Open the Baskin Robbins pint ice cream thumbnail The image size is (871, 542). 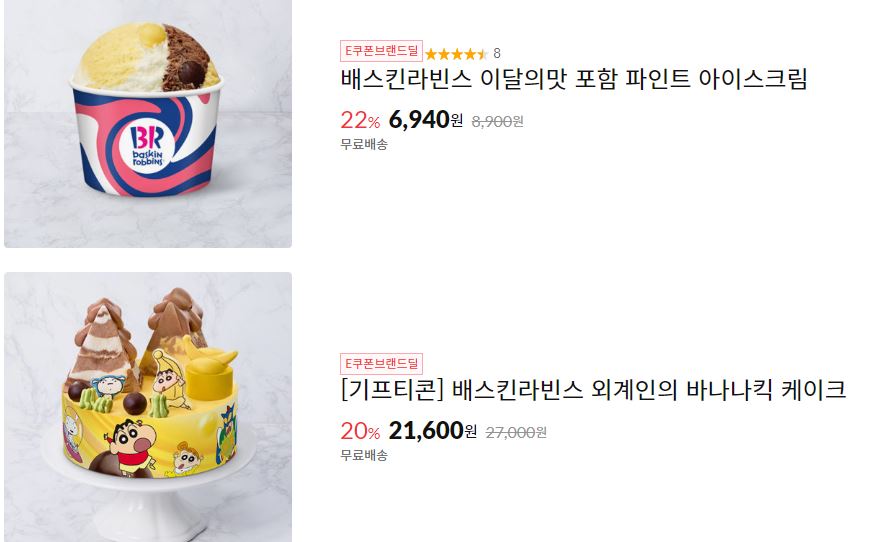click(x=148, y=123)
